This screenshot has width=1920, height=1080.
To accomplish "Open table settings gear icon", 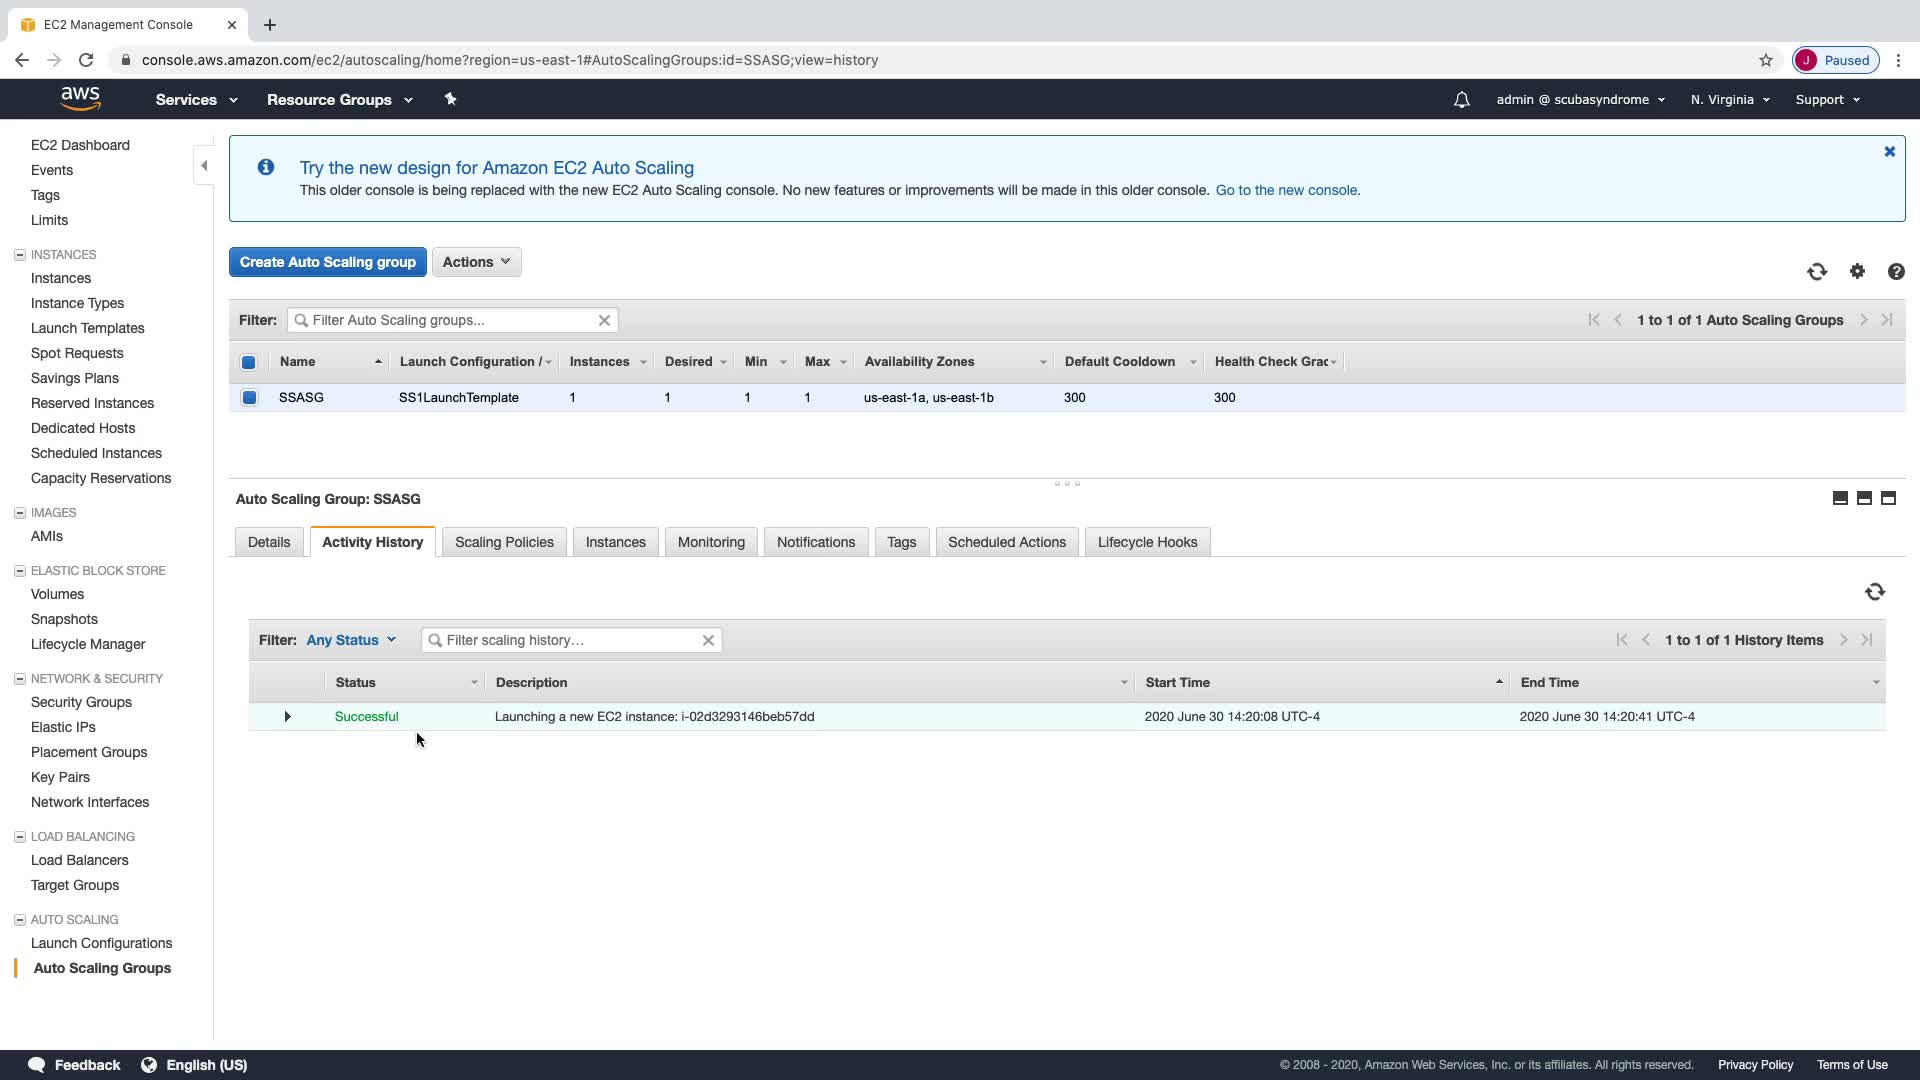I will point(1857,272).
